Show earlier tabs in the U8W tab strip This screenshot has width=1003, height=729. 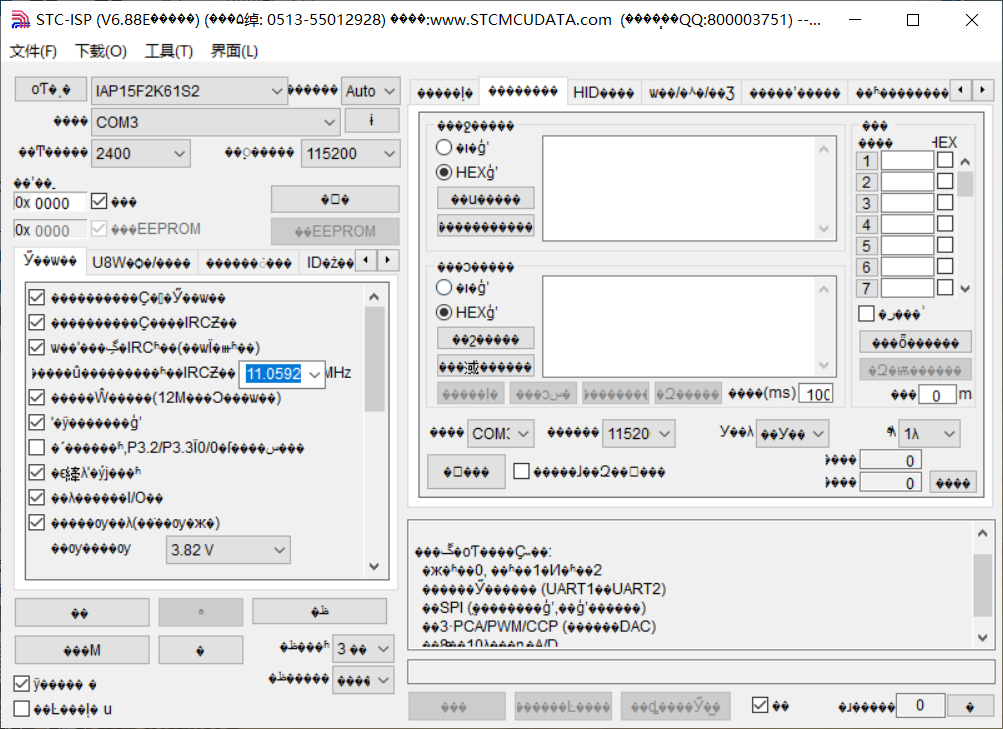coord(365,260)
